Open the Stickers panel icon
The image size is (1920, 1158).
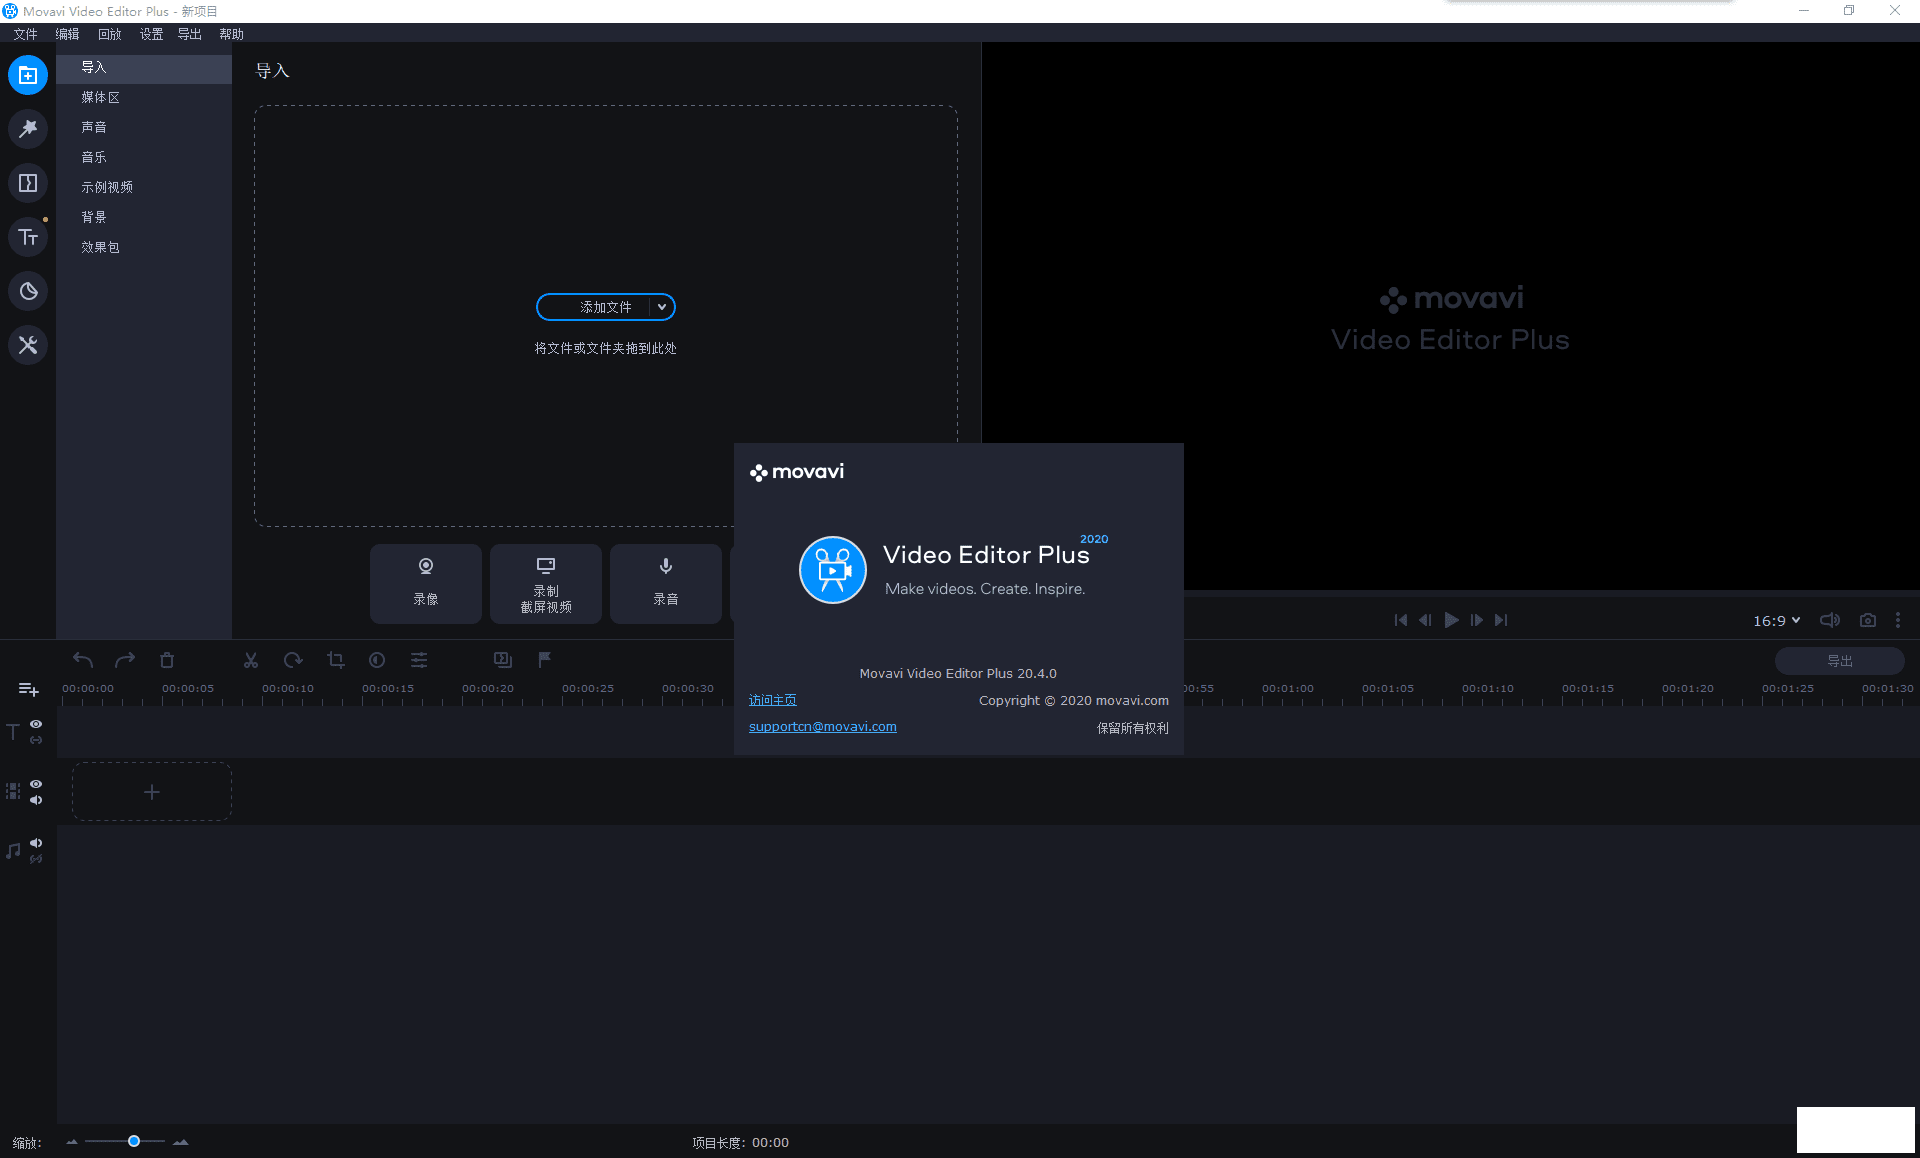click(x=28, y=291)
